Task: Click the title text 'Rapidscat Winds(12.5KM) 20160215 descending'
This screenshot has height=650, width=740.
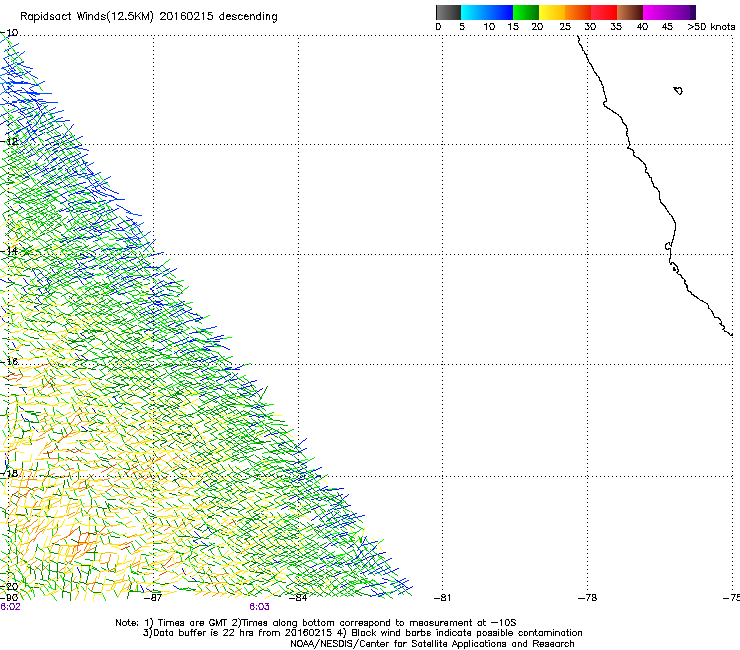Action: pyautogui.click(x=149, y=17)
